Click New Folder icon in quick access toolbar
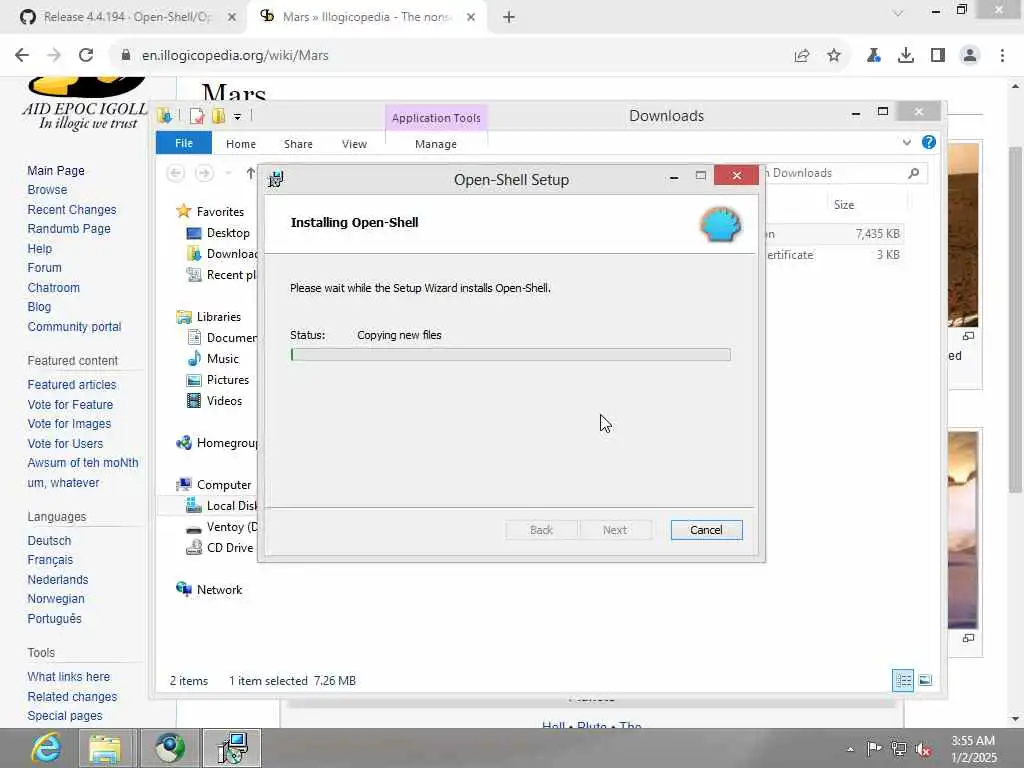The height and width of the screenshot is (768, 1024). pyautogui.click(x=218, y=116)
